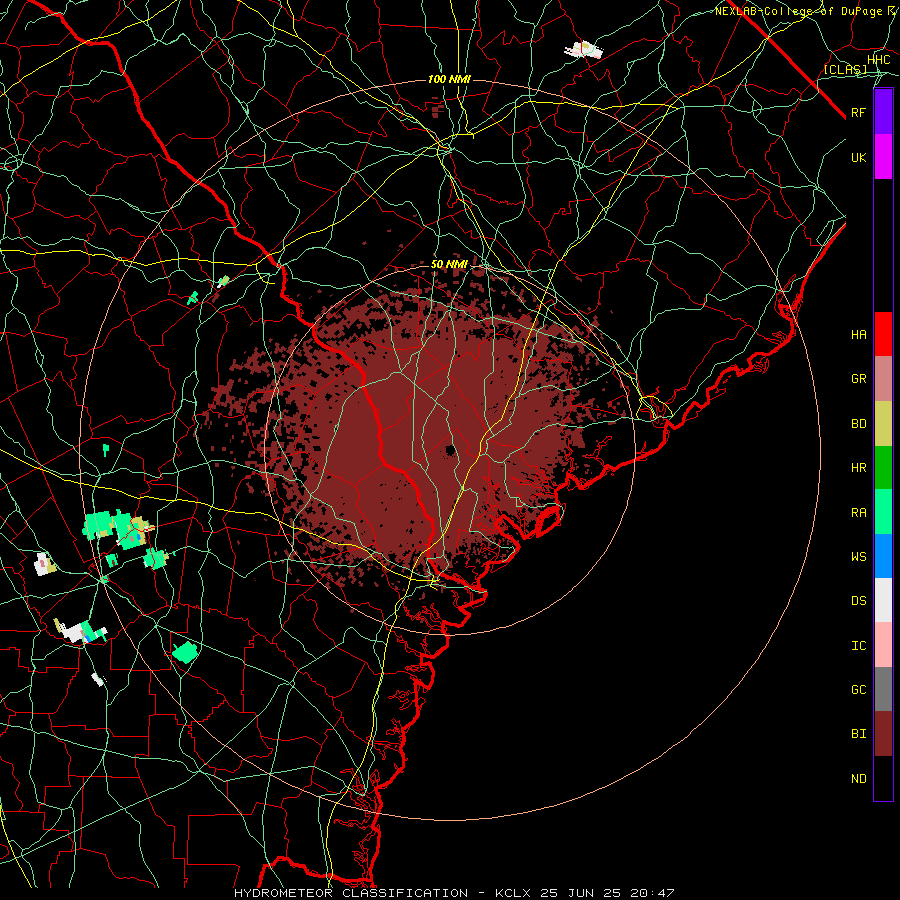Click the HHC product label
Image resolution: width=900 pixels, height=900 pixels.
(x=878, y=60)
